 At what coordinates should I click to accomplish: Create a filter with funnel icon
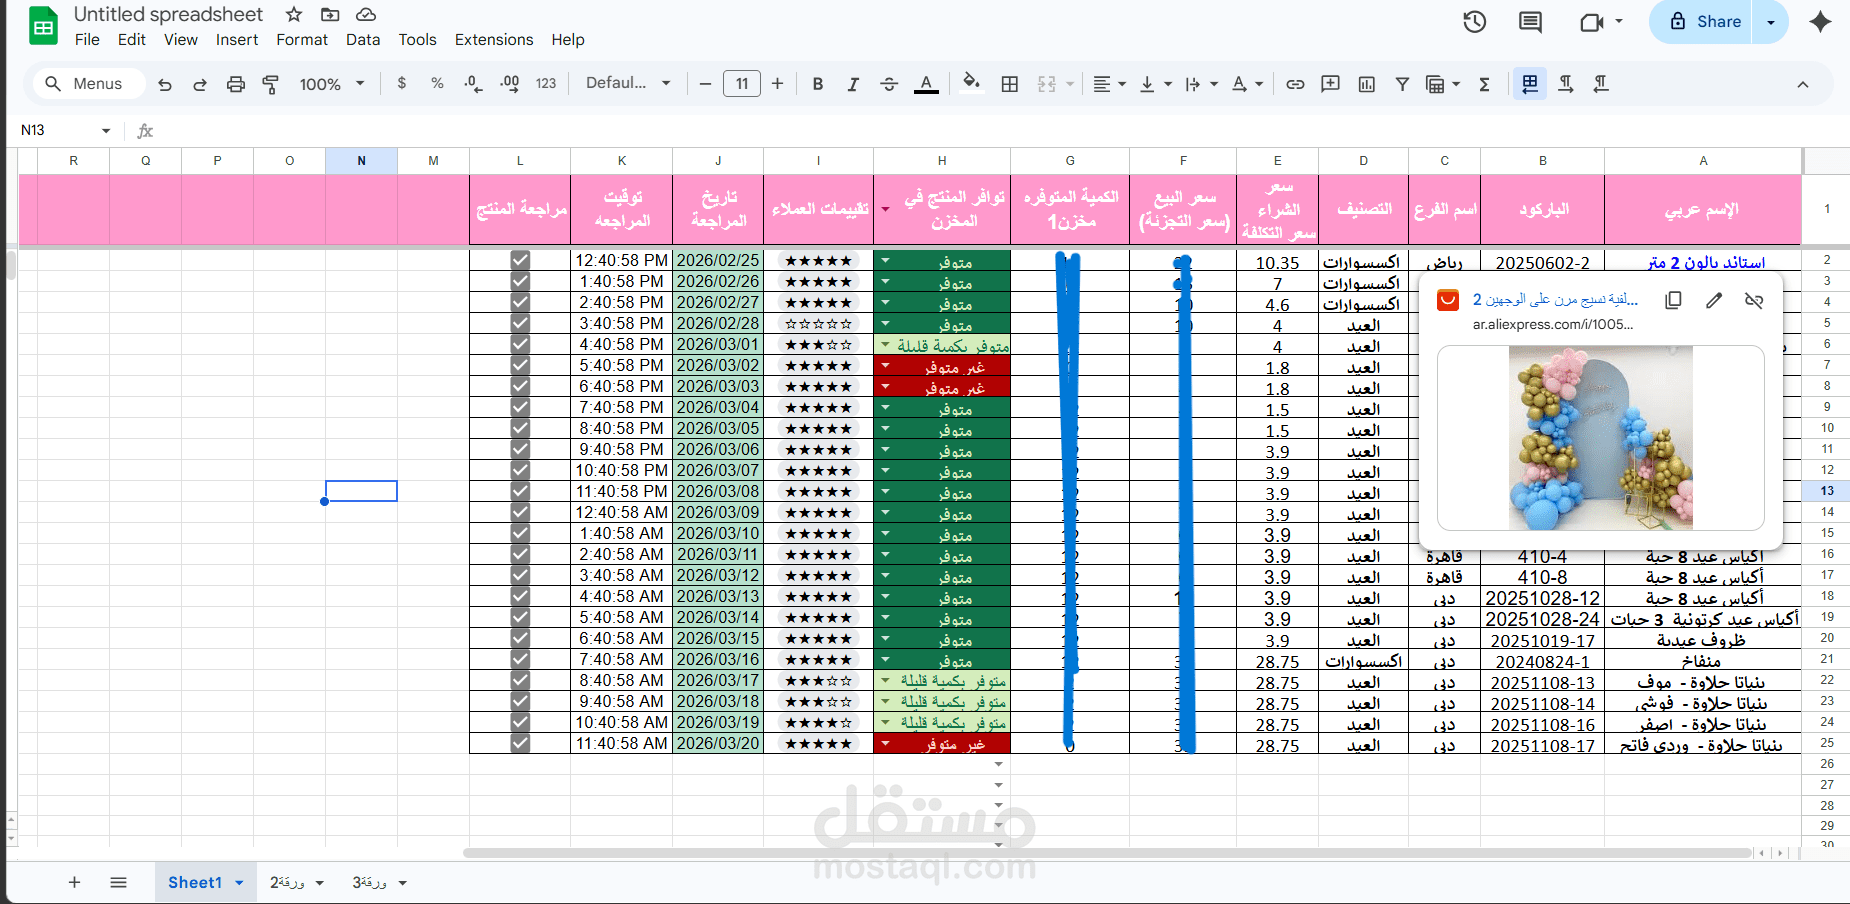(1402, 84)
